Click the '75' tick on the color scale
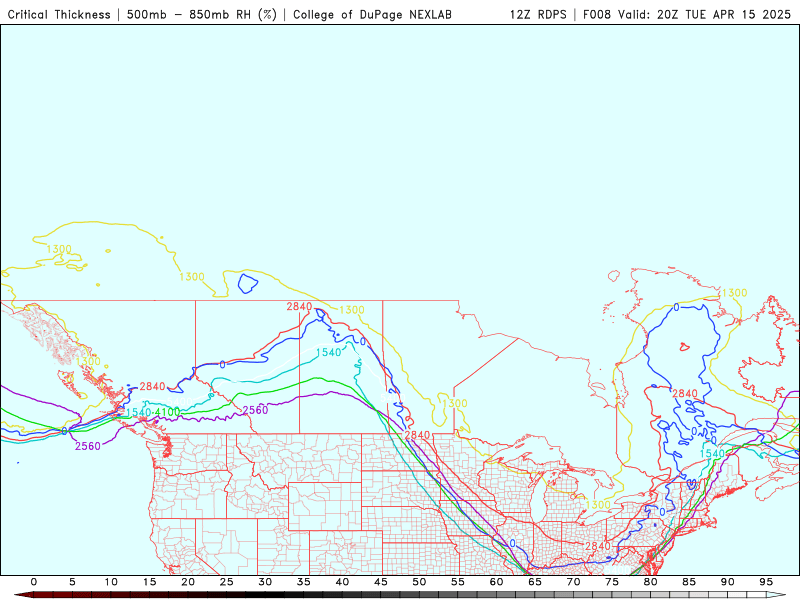 coord(612,582)
